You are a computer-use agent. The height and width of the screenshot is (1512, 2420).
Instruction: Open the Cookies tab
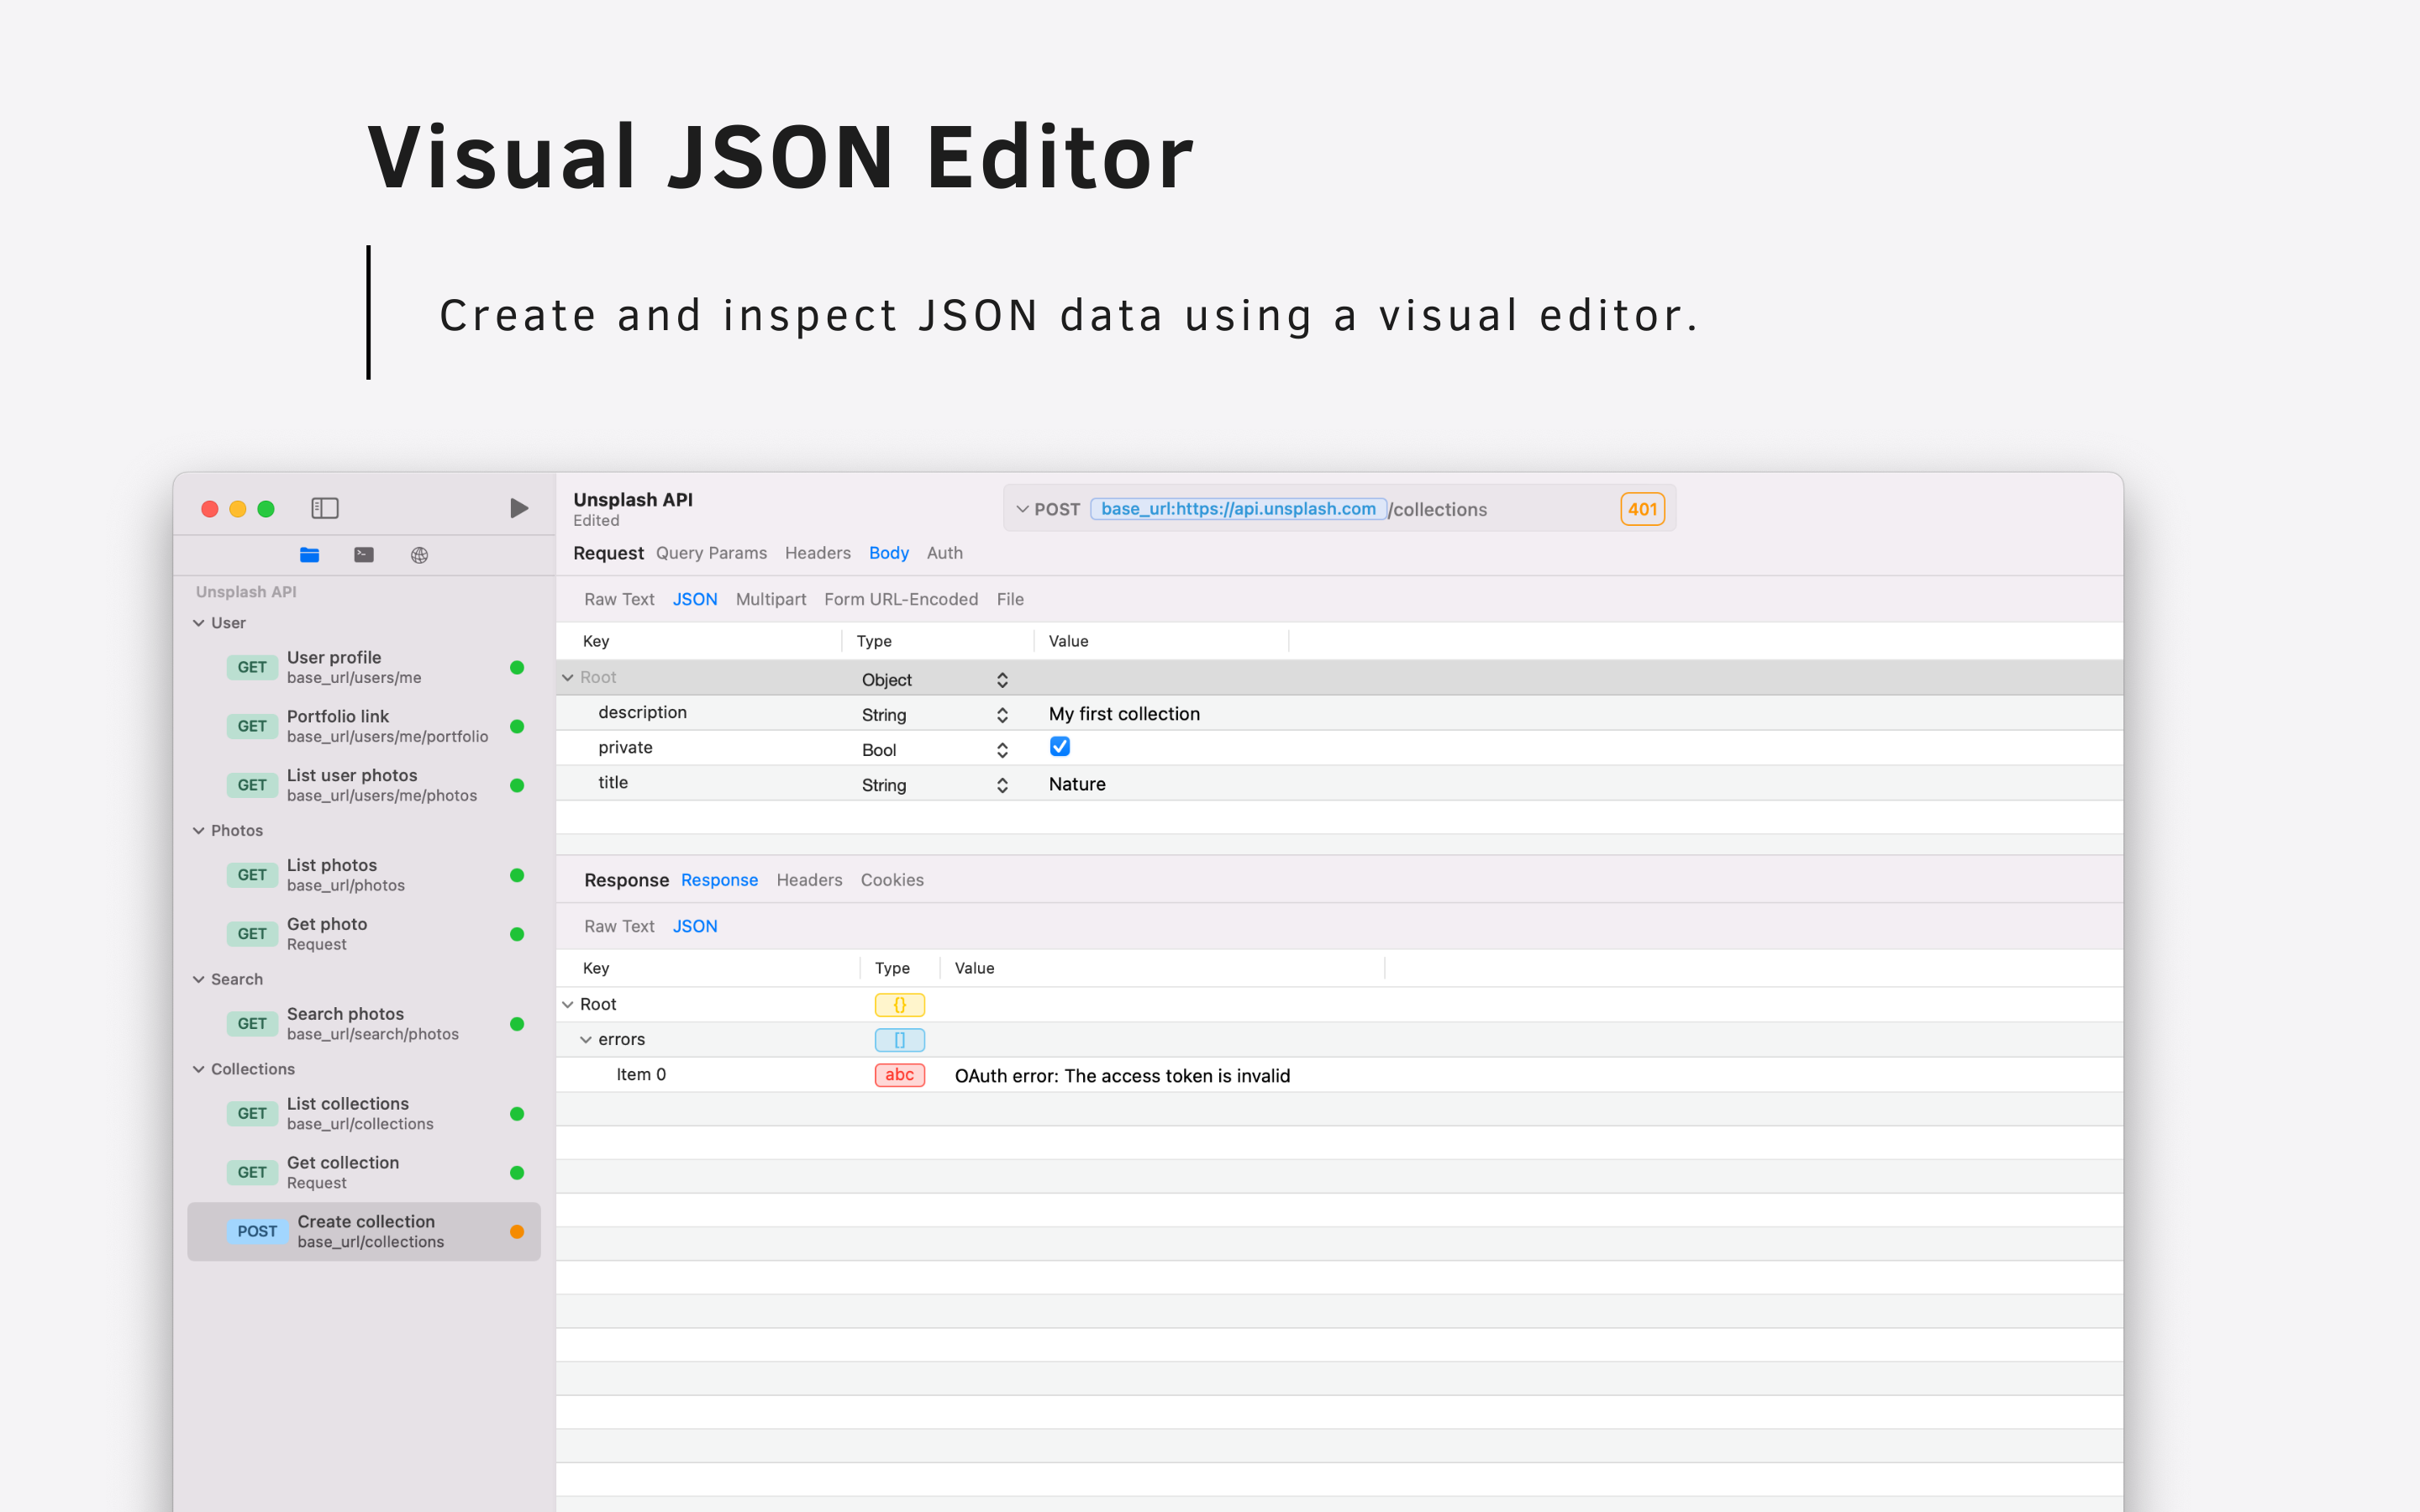(x=892, y=880)
